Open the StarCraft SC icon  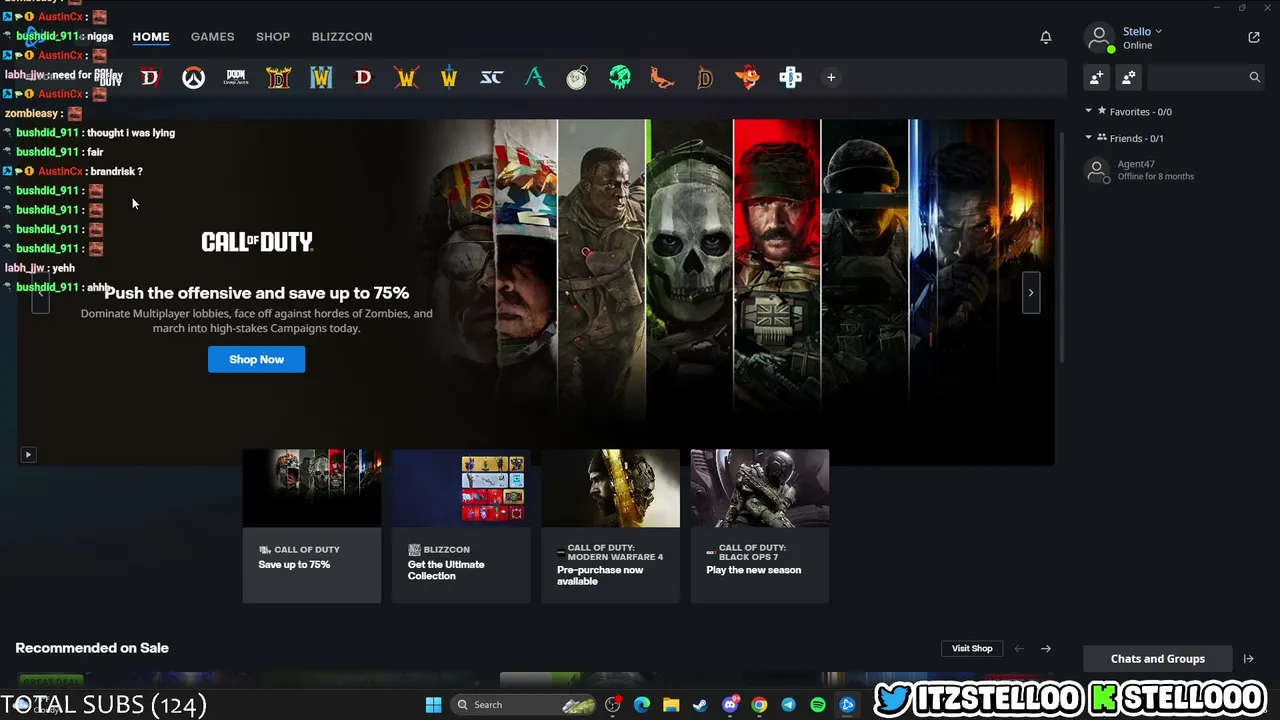tap(491, 77)
